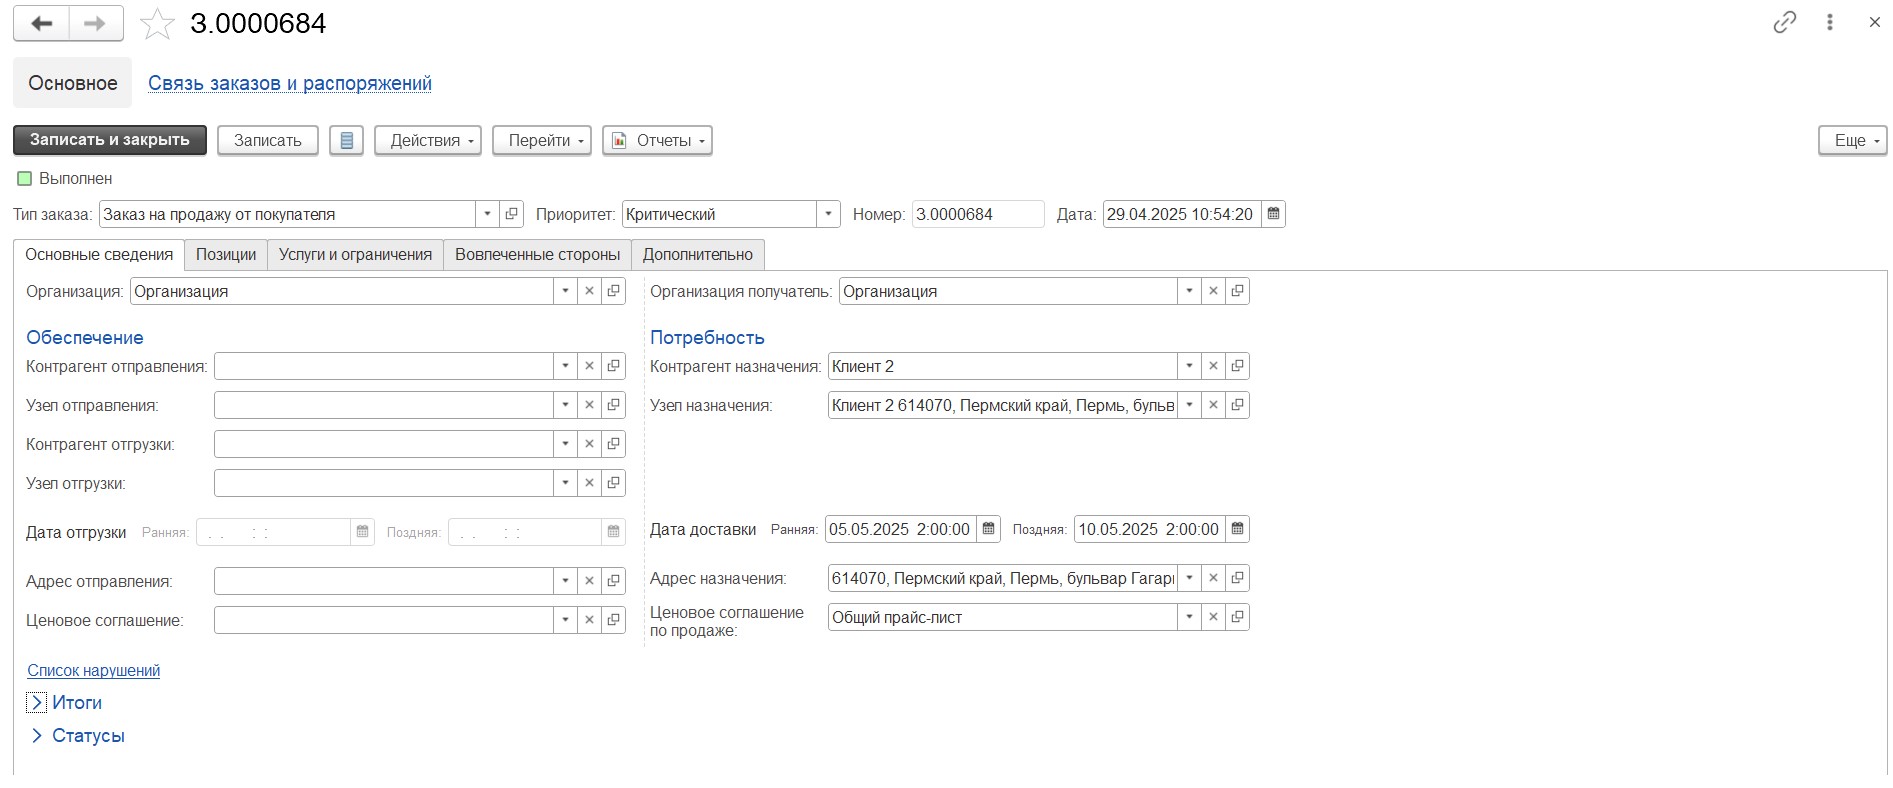This screenshot has height=788, width=1893.
Task: Clear the Ценовое соглашение по продаже value
Action: 1213,617
